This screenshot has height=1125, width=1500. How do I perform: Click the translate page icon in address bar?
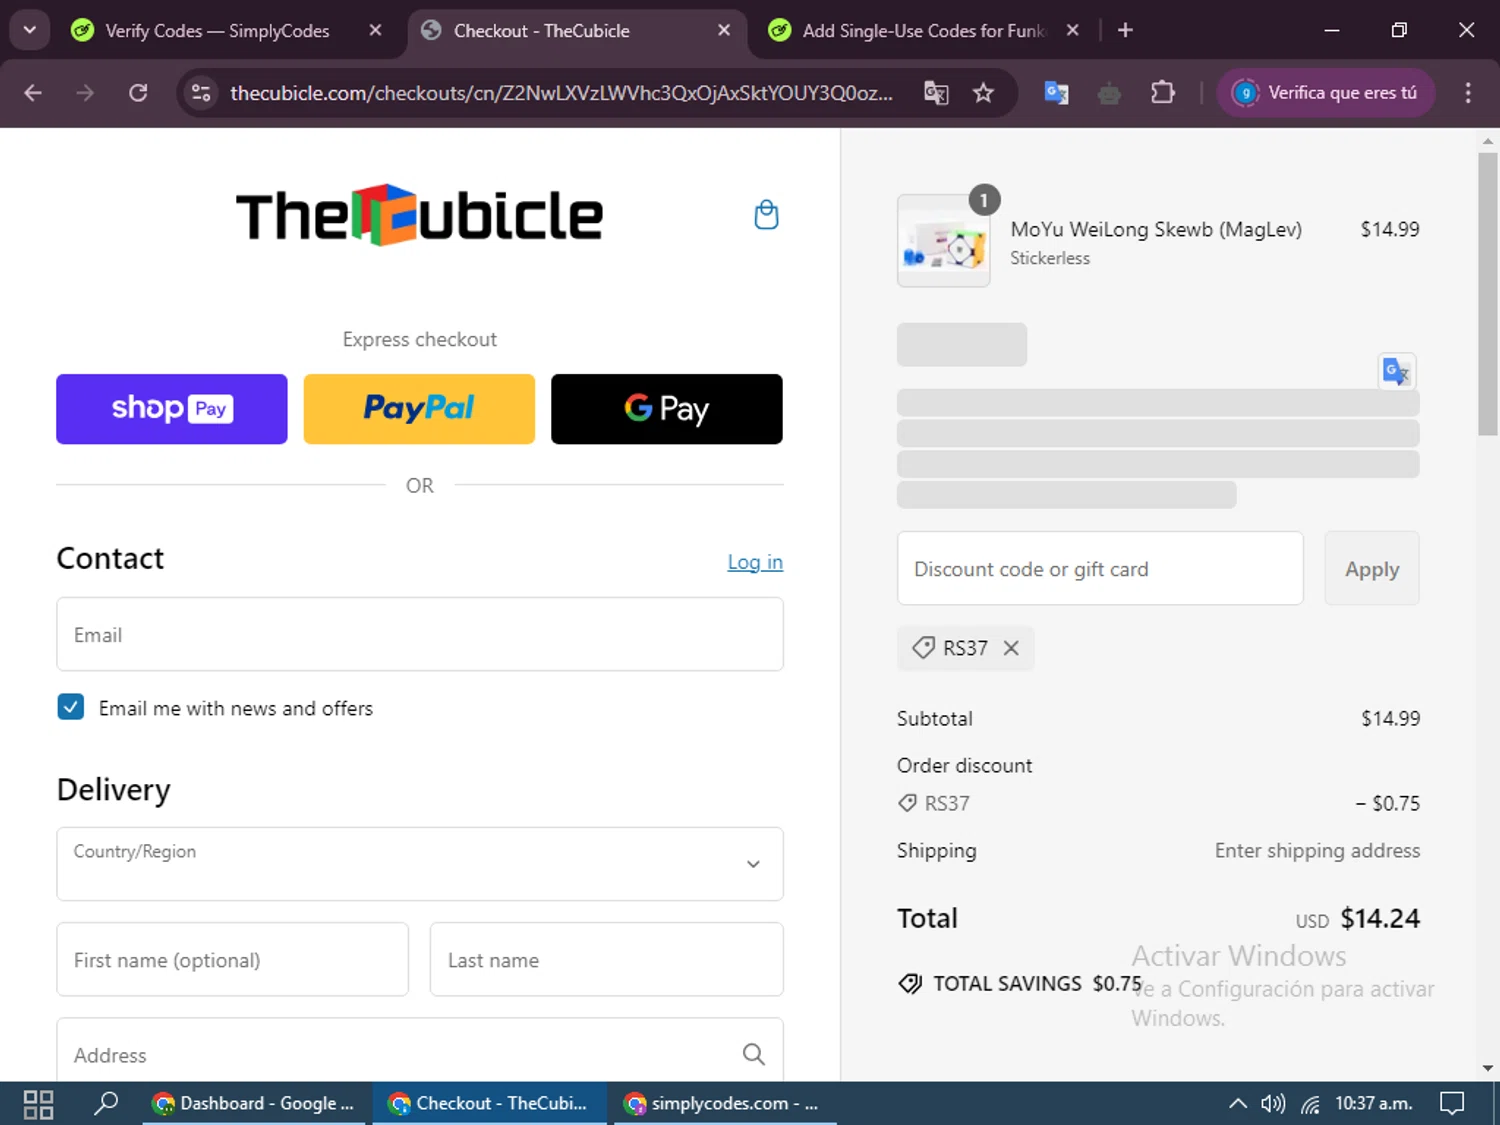[936, 93]
